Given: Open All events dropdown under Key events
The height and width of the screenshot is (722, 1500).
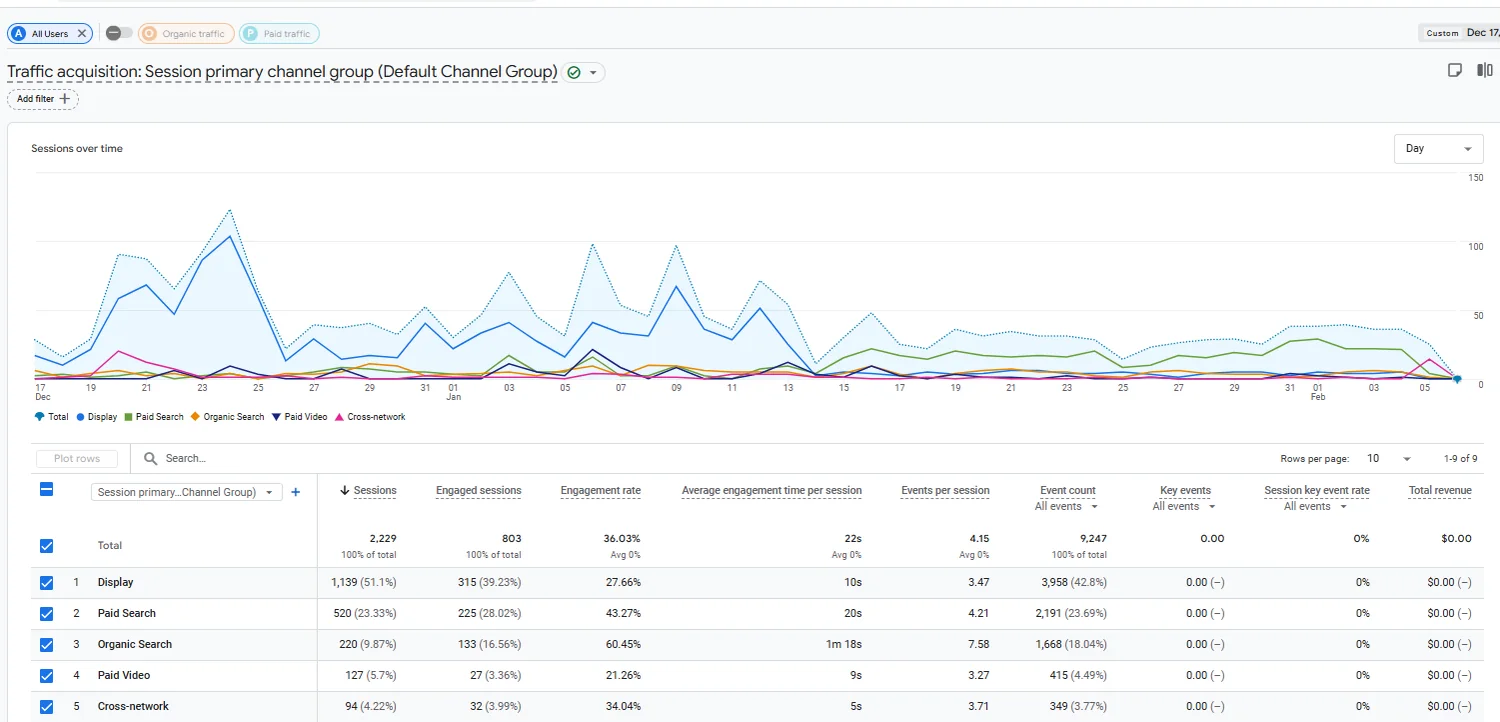Looking at the screenshot, I should [x=1184, y=507].
